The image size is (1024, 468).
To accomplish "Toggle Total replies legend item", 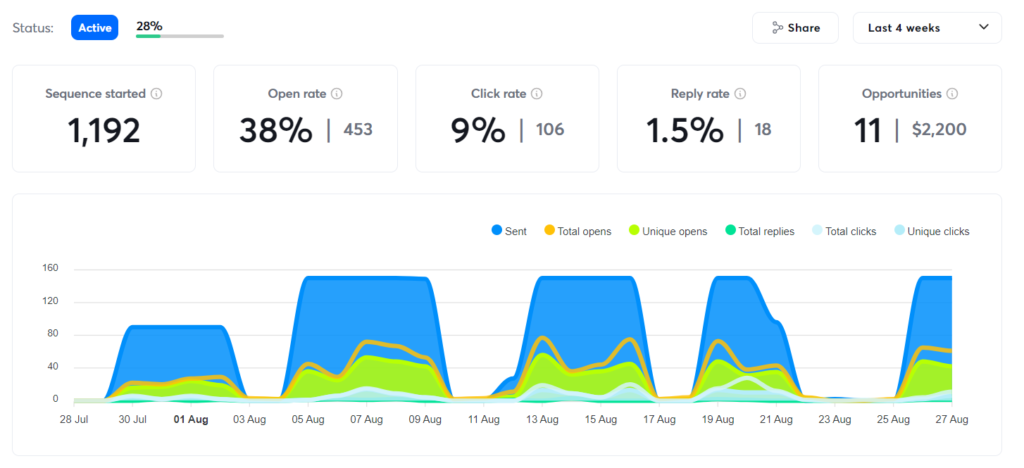I will (758, 231).
